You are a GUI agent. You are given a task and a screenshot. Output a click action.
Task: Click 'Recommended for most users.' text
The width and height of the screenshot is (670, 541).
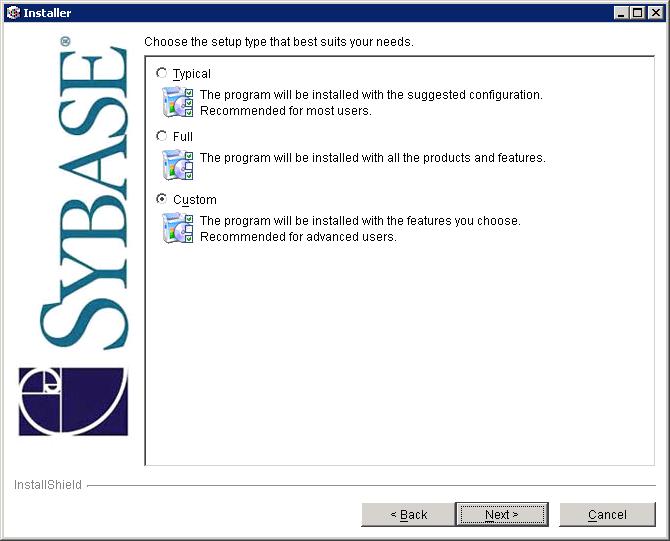[x=286, y=111]
